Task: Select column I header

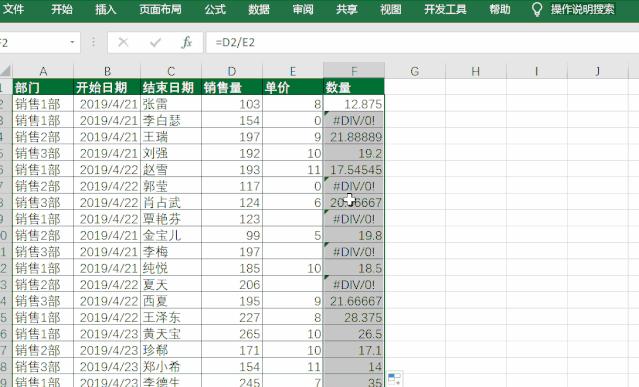Action: (536, 71)
